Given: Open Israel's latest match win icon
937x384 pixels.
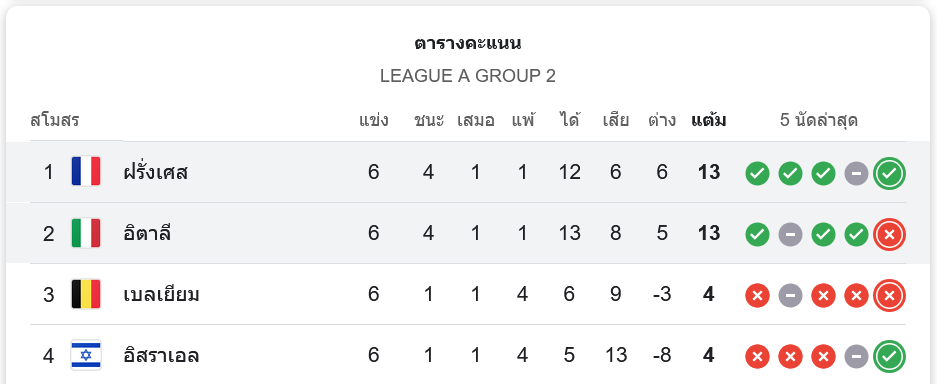Looking at the screenshot, I should [x=889, y=357].
